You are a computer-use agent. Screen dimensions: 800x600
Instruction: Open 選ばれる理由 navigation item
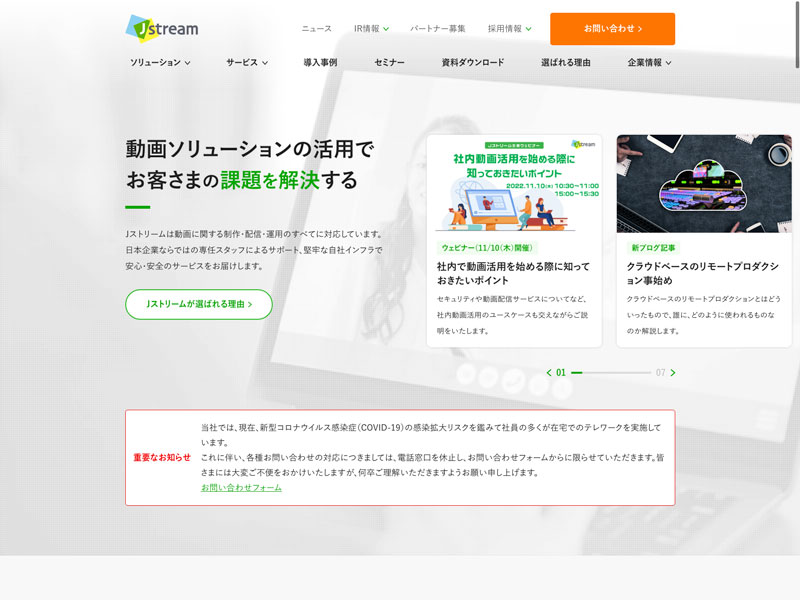[566, 62]
